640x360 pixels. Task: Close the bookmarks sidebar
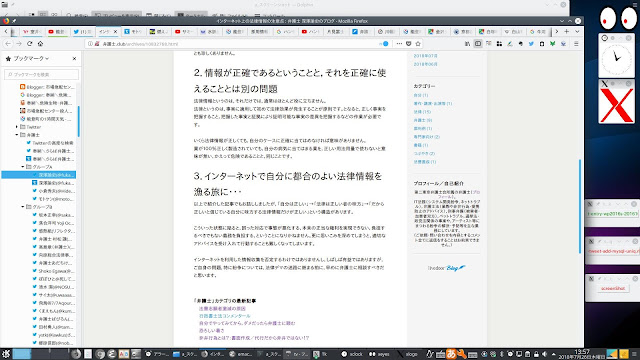click(74, 59)
